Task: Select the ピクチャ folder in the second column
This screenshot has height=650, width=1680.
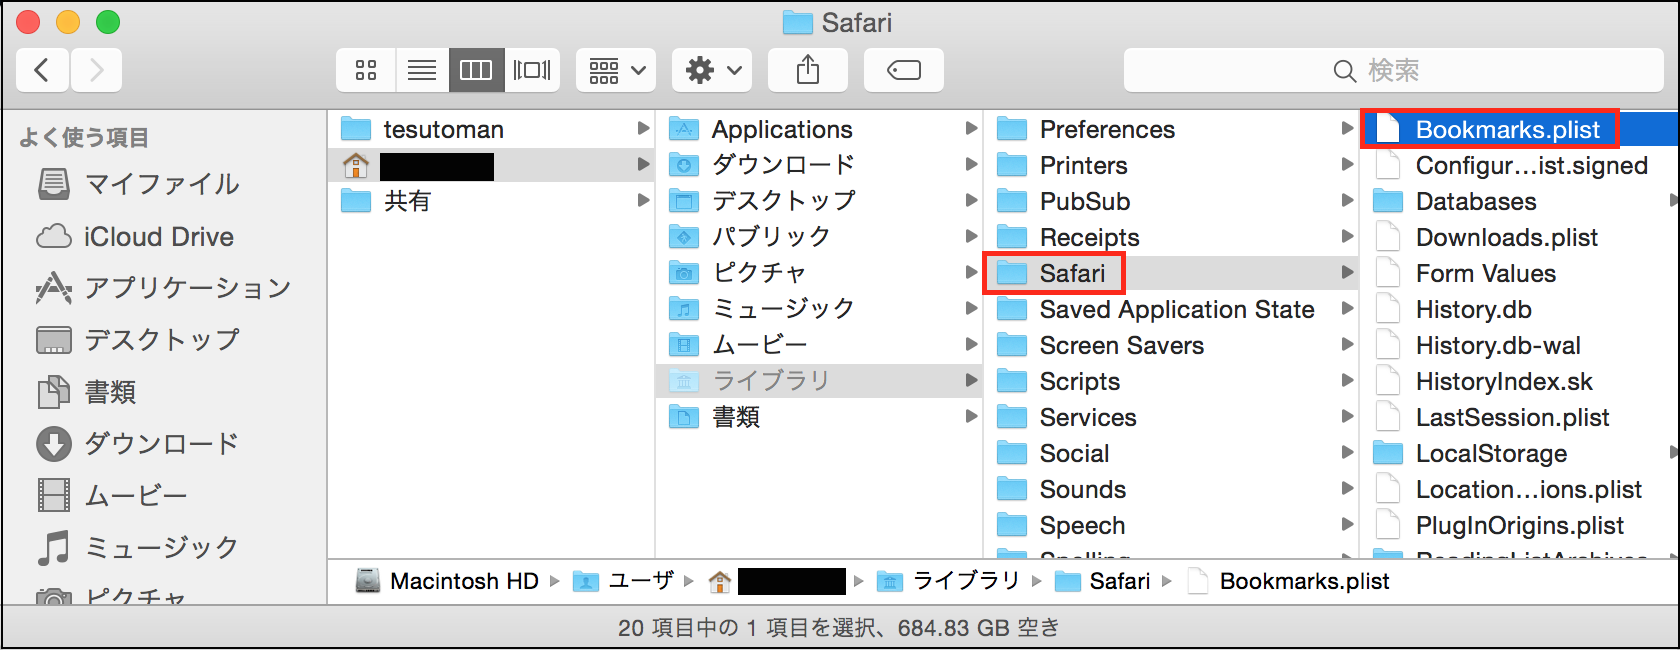Action: coord(819,273)
